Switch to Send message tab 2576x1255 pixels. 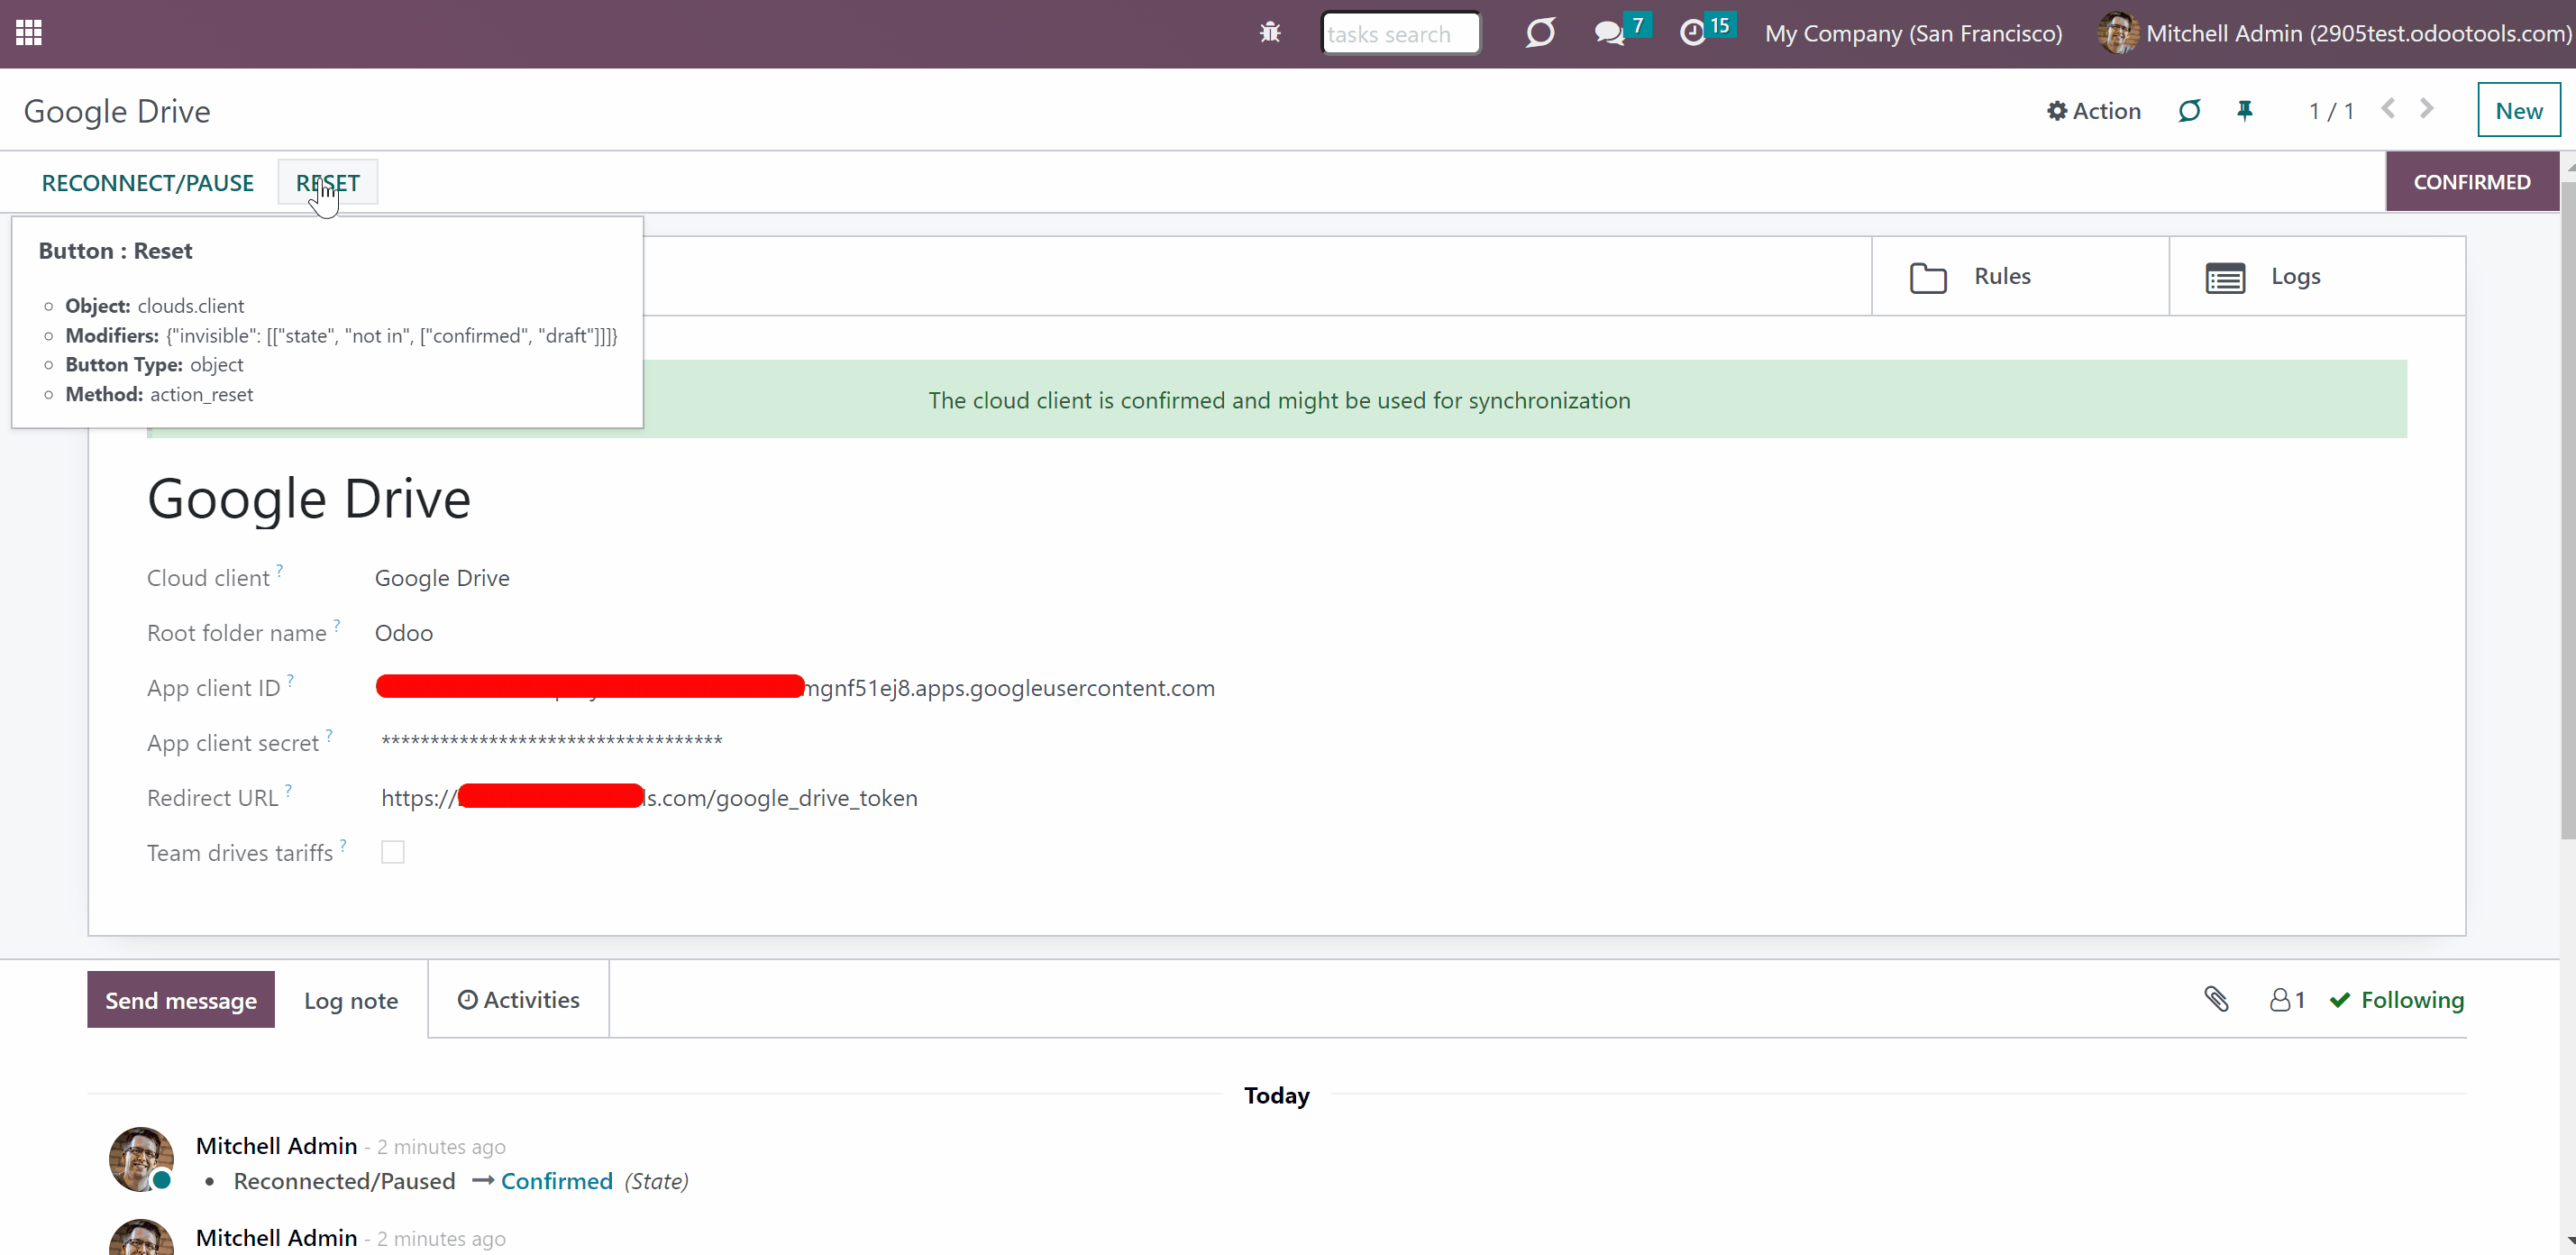click(x=181, y=1000)
